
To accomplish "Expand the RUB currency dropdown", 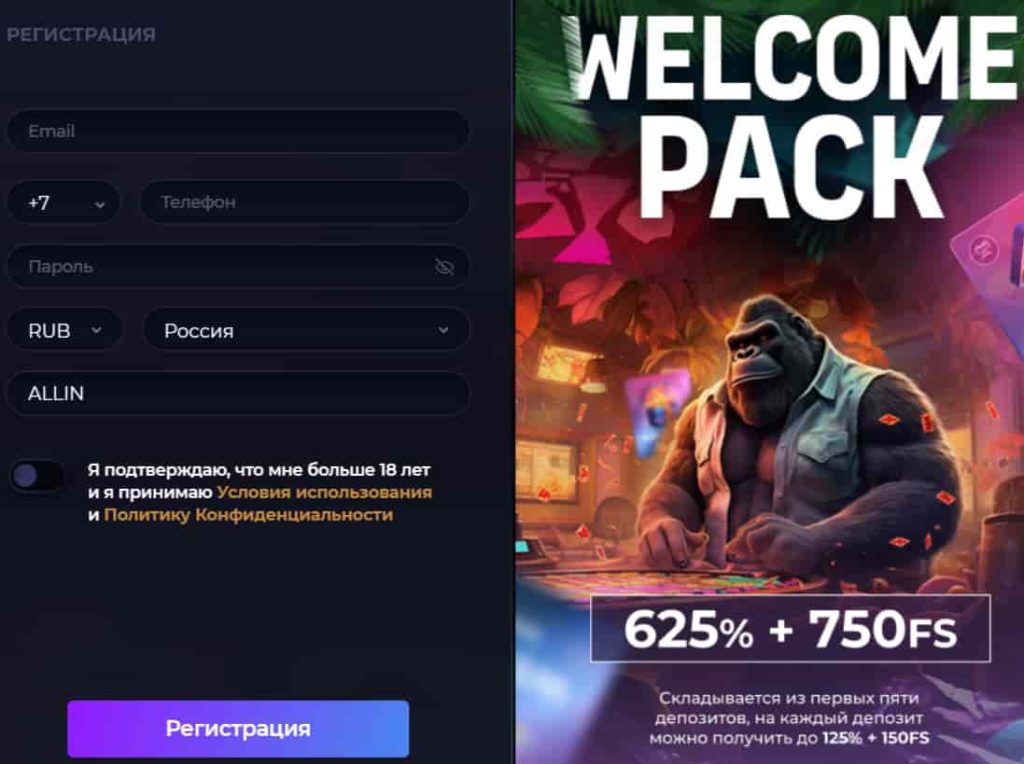I will tap(65, 330).
